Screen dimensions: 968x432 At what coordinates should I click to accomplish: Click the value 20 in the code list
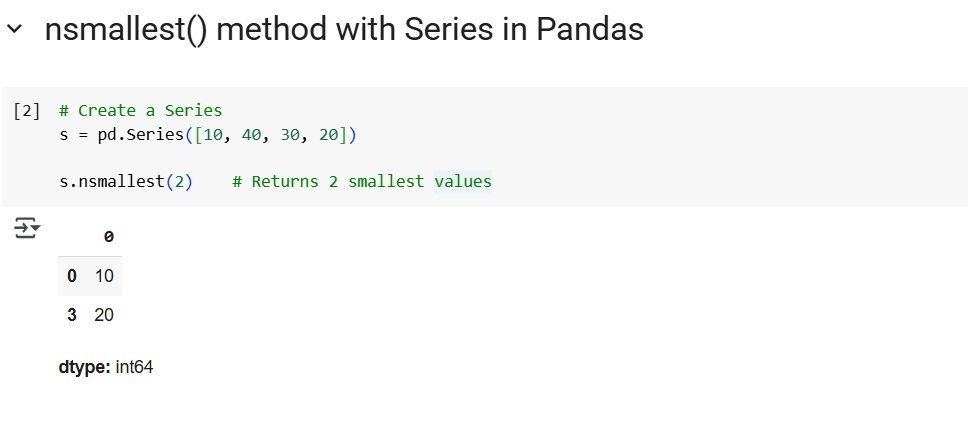tap(329, 135)
